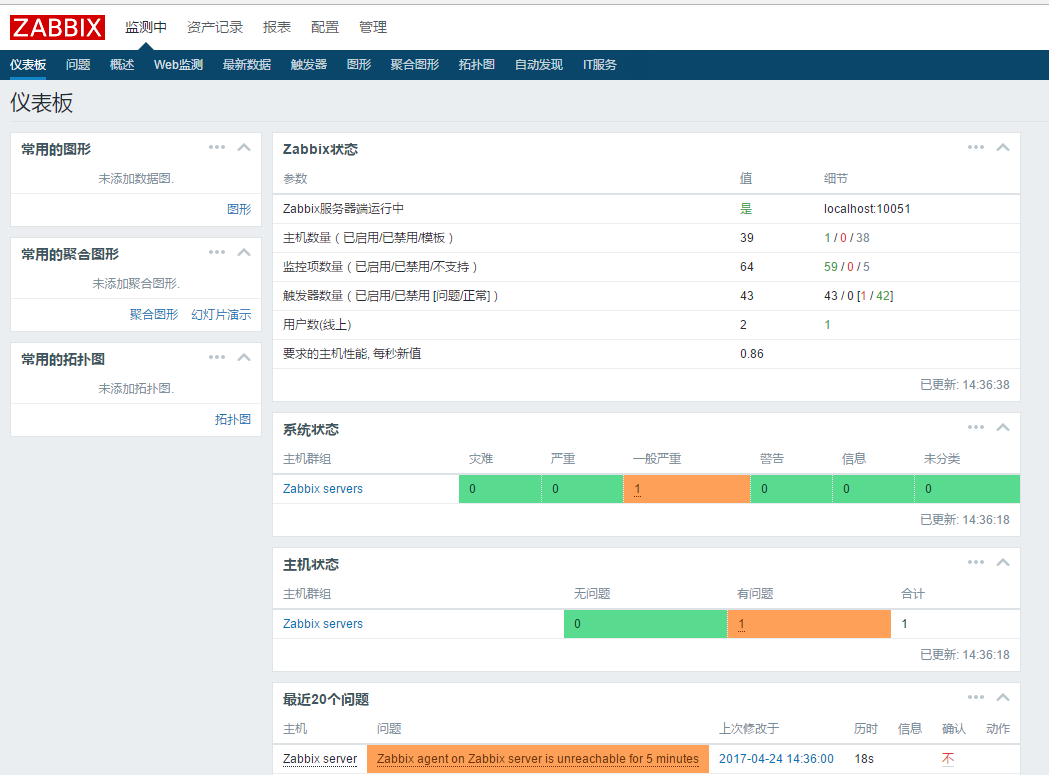
Task: Open Zabbix servers link in 主机状态
Action: [x=322, y=624]
